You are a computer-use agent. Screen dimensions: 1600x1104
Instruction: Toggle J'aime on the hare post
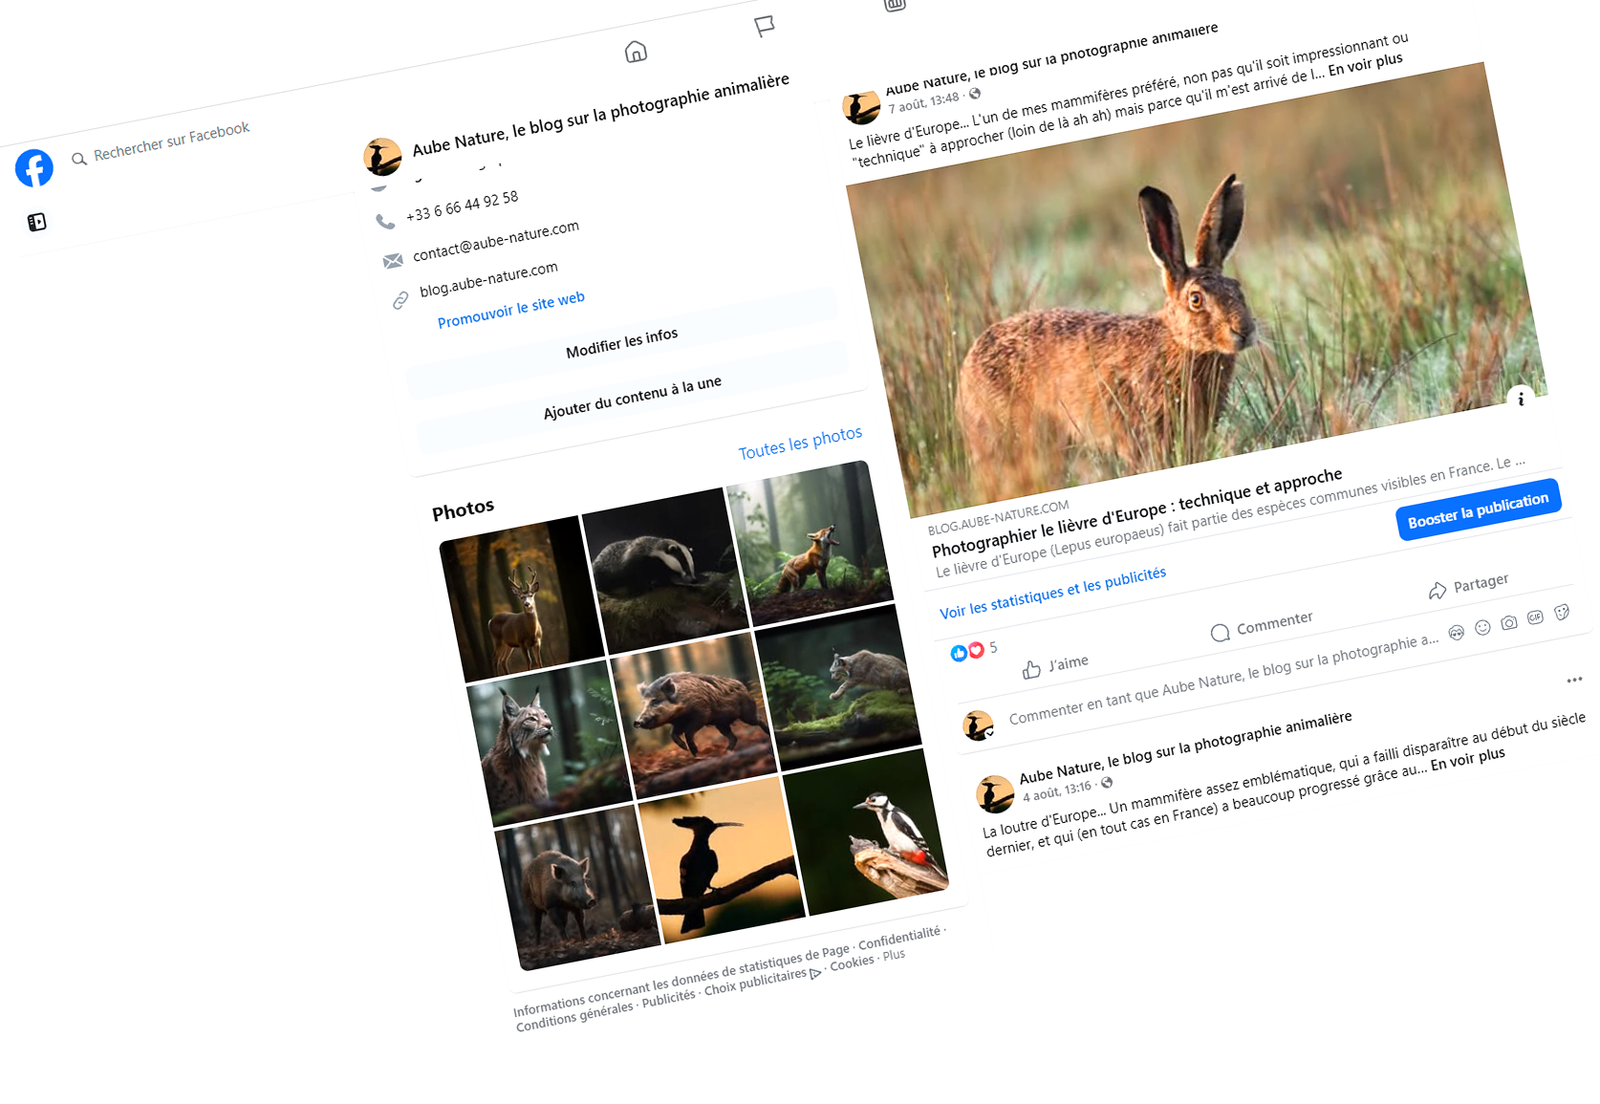[1055, 662]
